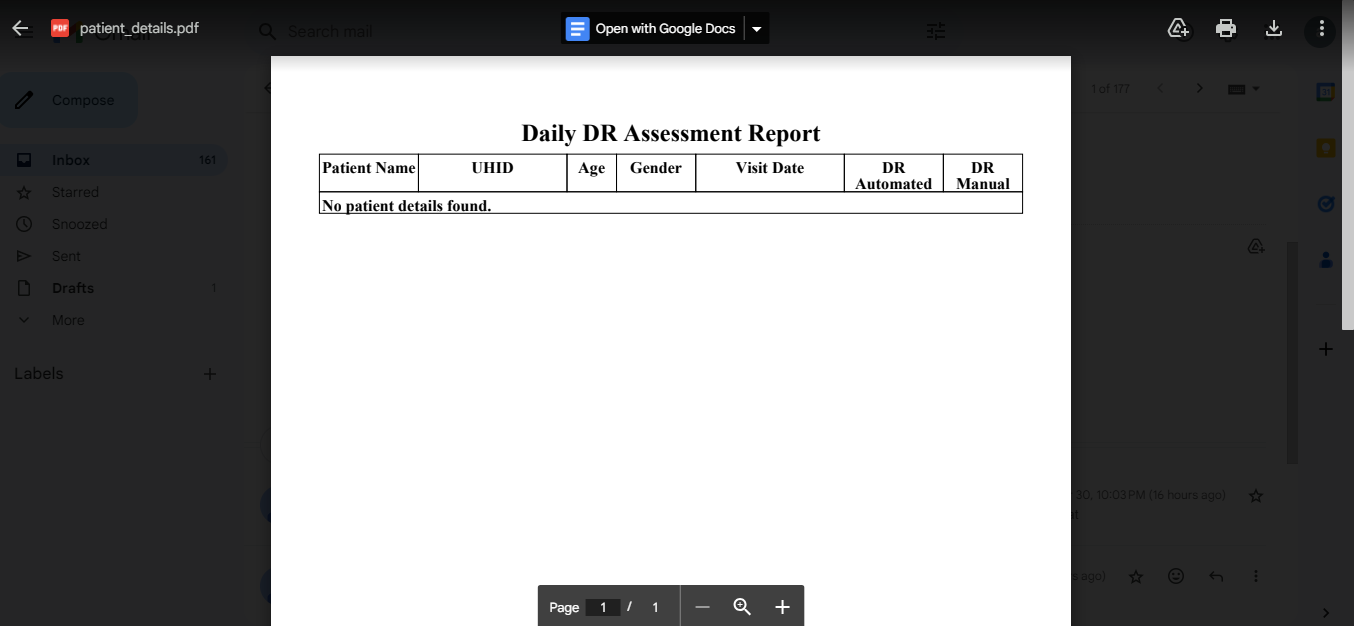
Task: Collapse side panel chevron at bottom right
Action: click(1326, 613)
